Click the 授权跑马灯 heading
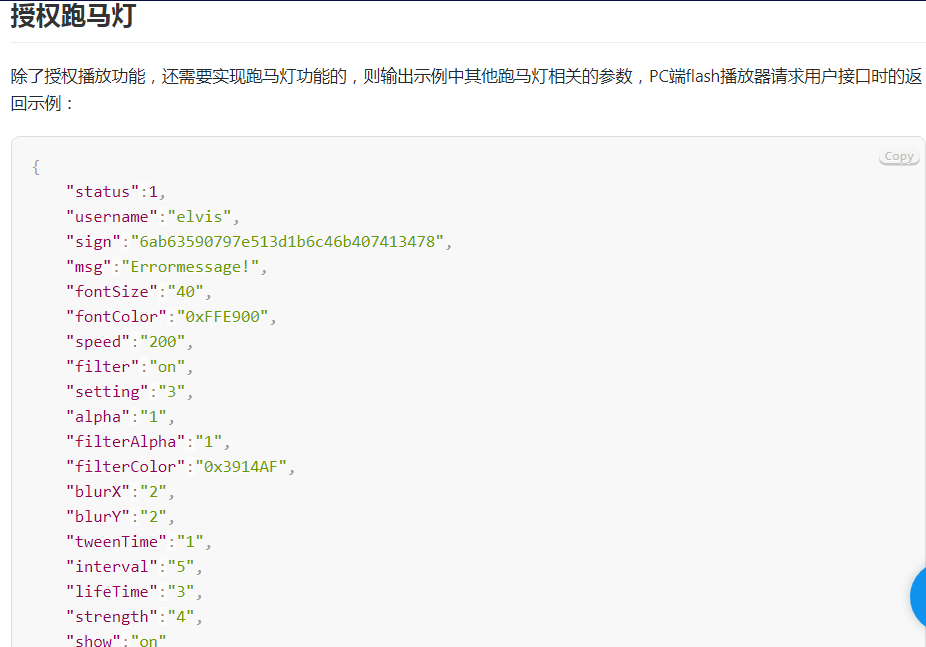The image size is (926, 647). [x=73, y=15]
